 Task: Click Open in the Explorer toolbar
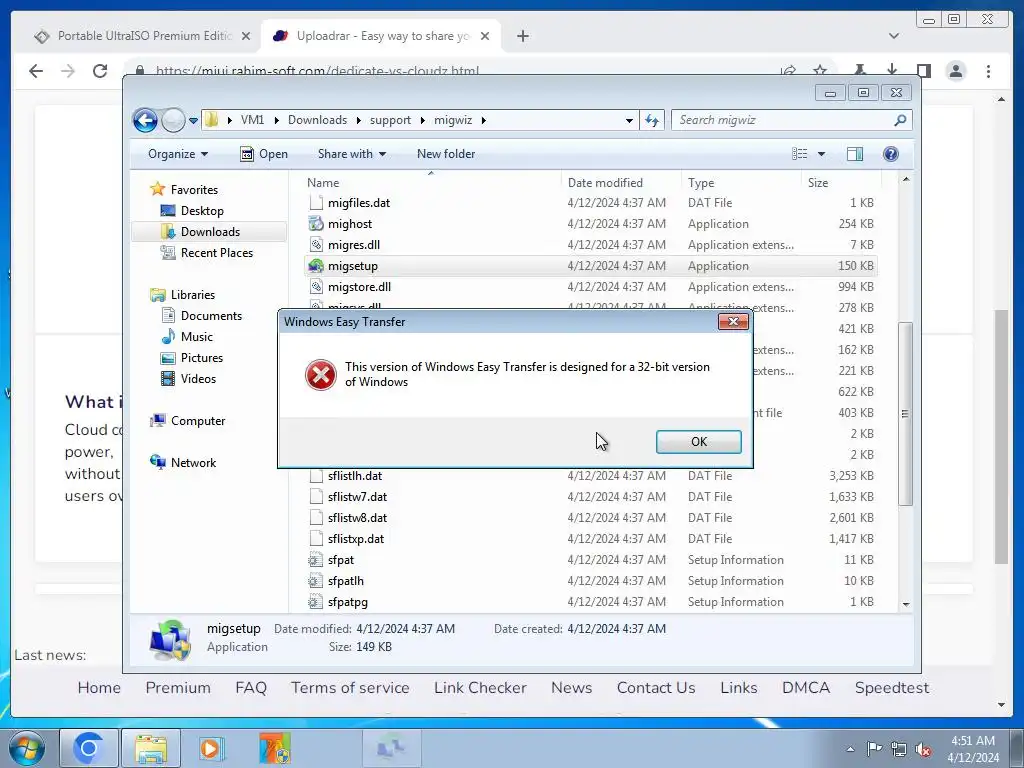click(264, 154)
